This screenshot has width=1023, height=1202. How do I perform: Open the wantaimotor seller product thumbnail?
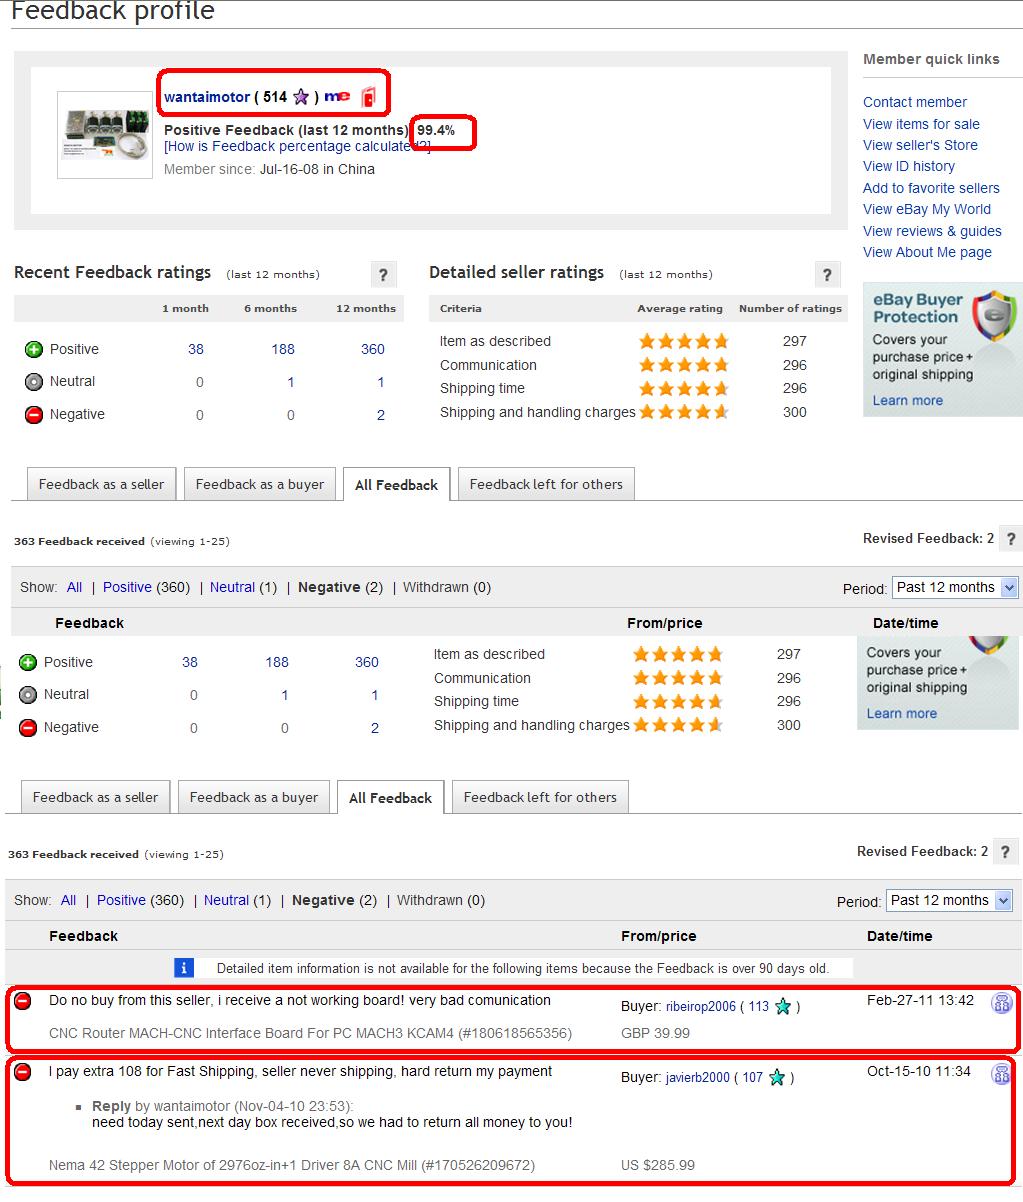coord(103,135)
